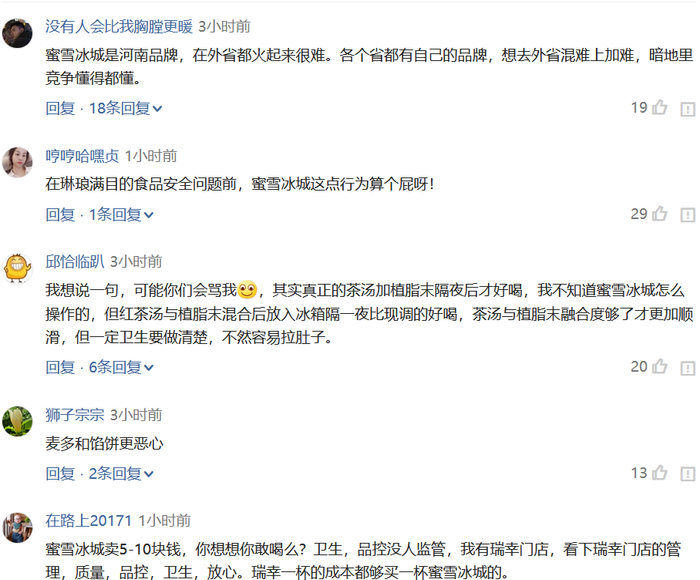This screenshot has height=580, width=700.
Task: Expand the 2条回复 thread
Action: coord(121,473)
